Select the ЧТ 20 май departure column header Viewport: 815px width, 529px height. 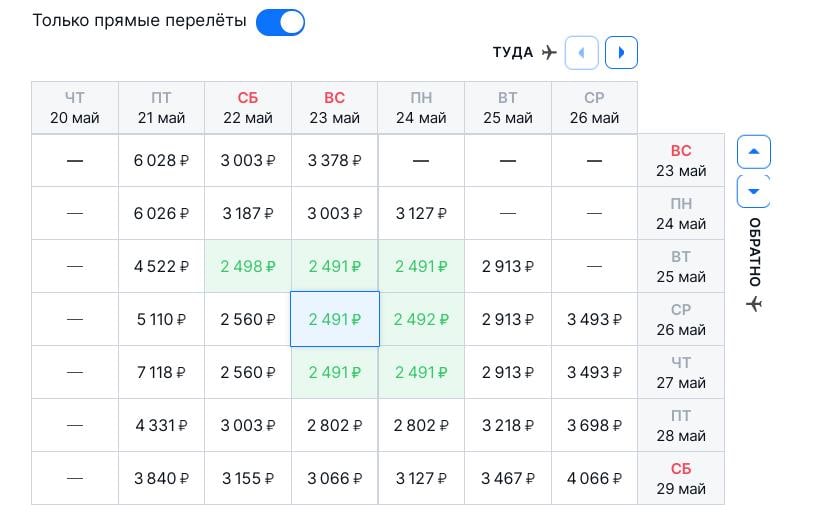point(75,108)
